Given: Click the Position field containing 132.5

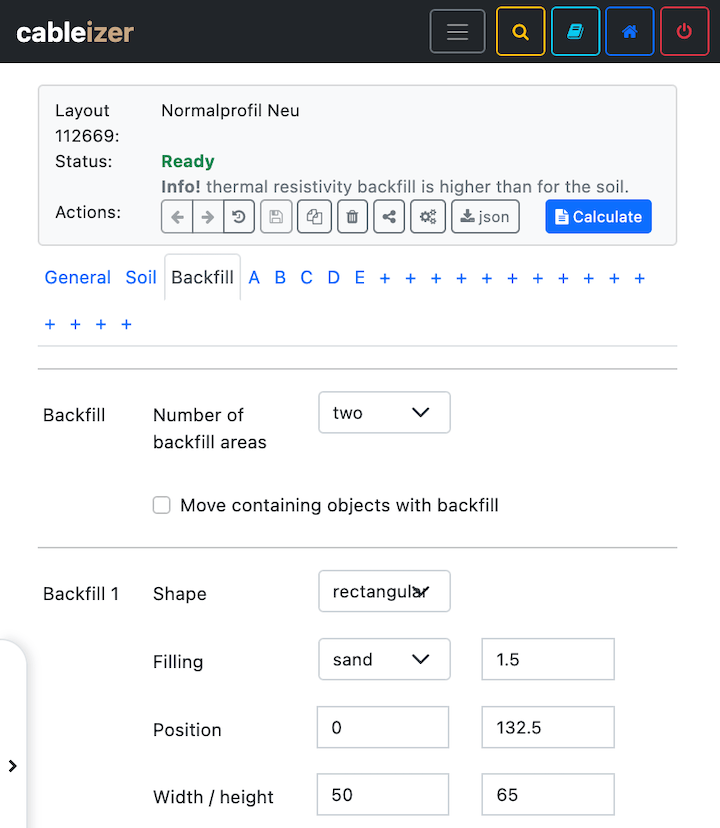Looking at the screenshot, I should [x=548, y=727].
